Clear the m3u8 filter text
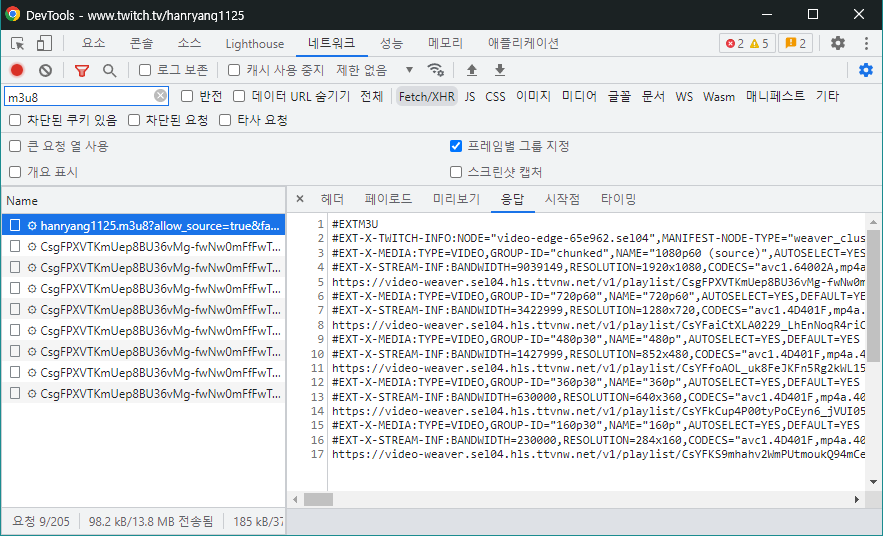 tap(160, 96)
